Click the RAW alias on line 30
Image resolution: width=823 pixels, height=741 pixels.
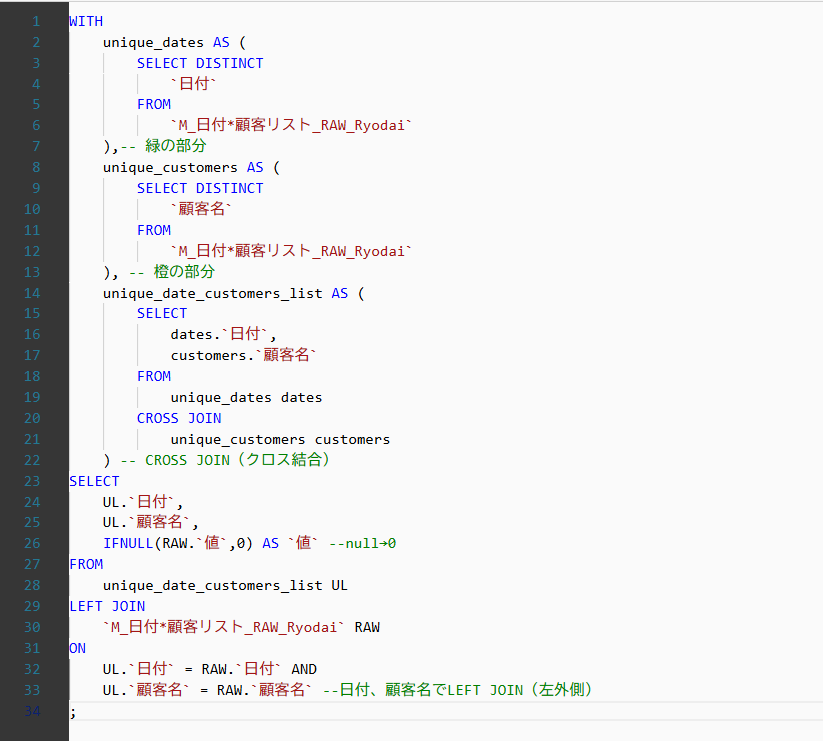367,627
